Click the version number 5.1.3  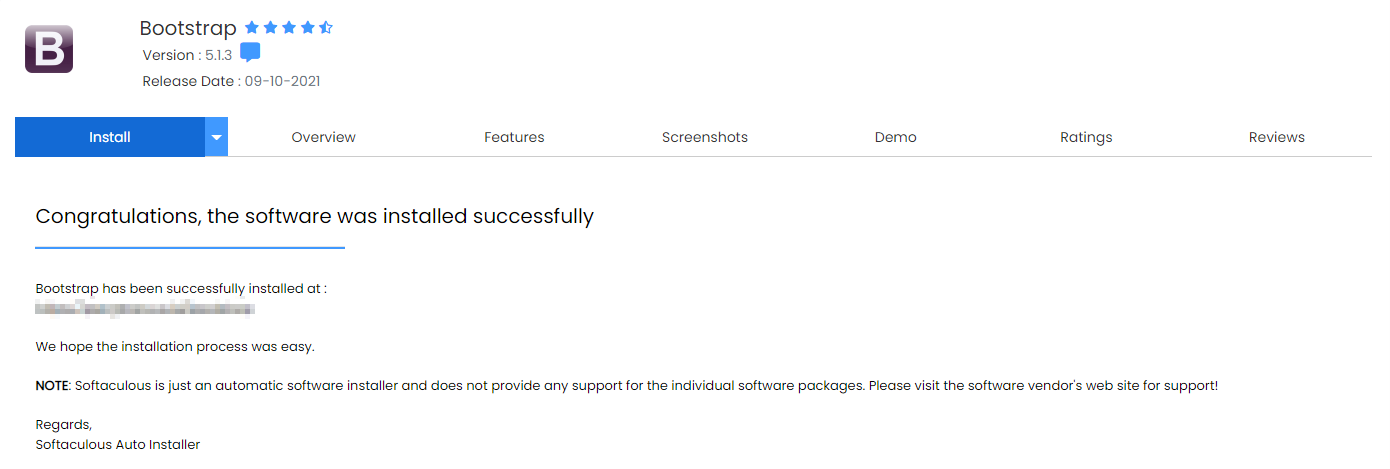click(218, 56)
